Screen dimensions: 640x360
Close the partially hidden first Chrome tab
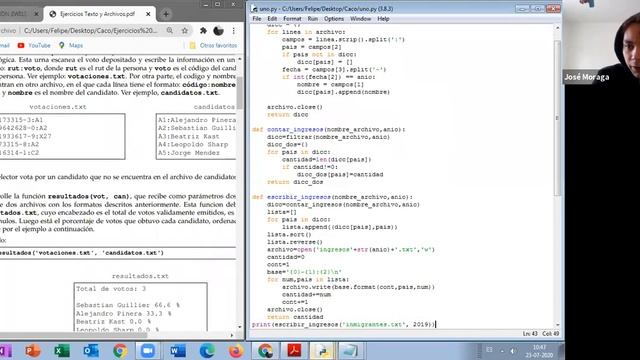click(x=36, y=14)
